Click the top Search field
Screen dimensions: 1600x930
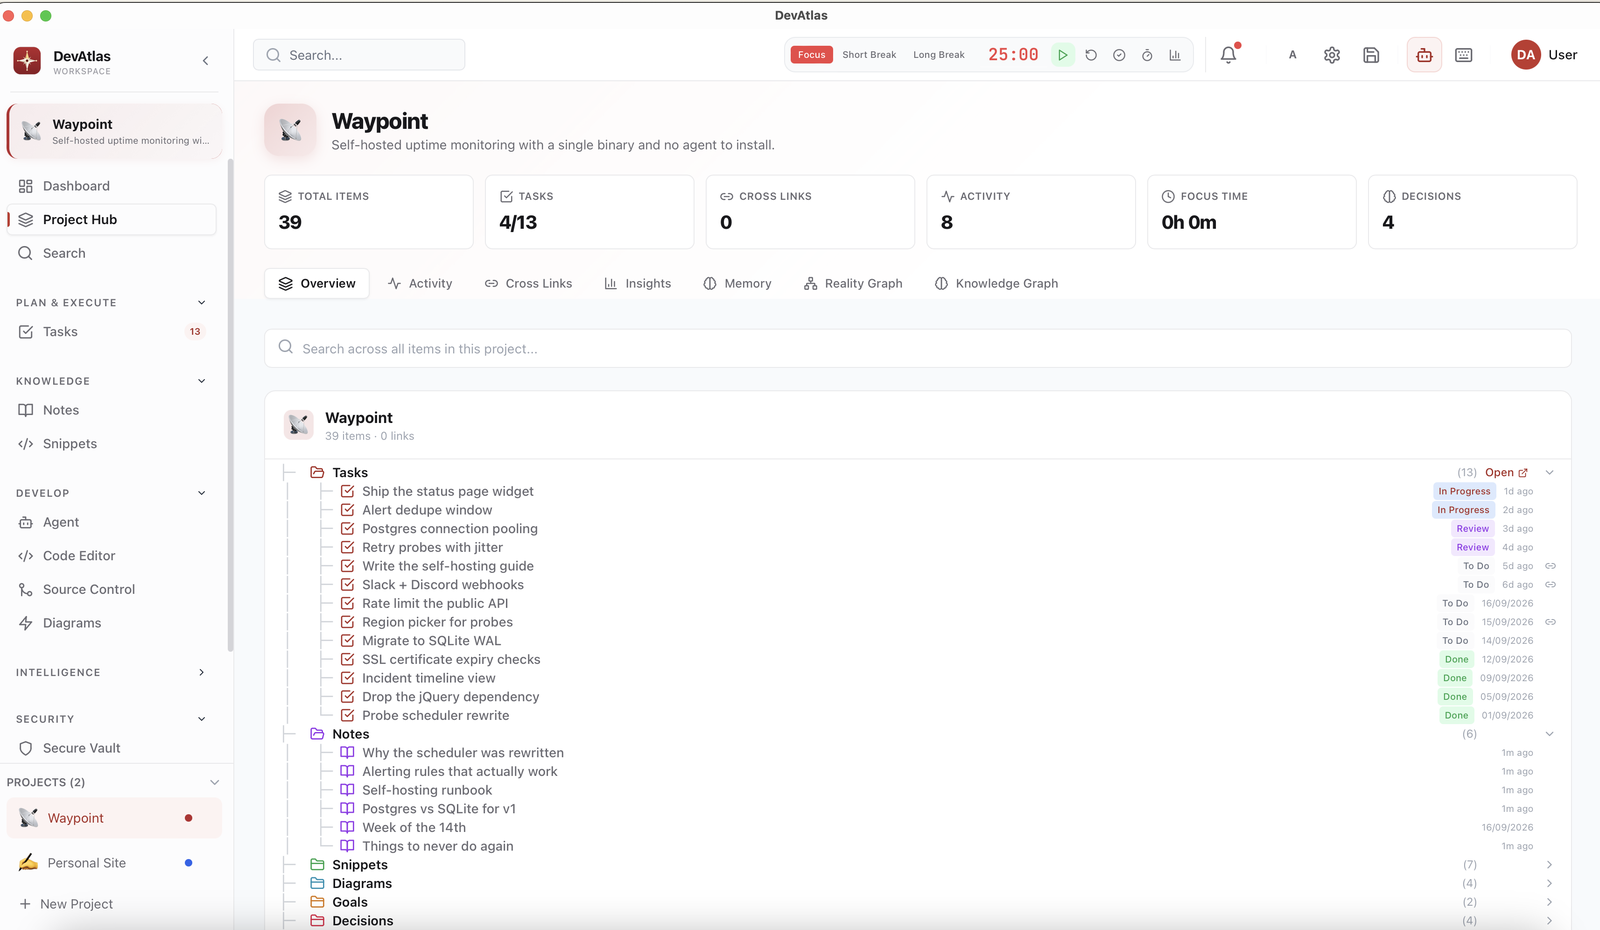[x=359, y=55]
